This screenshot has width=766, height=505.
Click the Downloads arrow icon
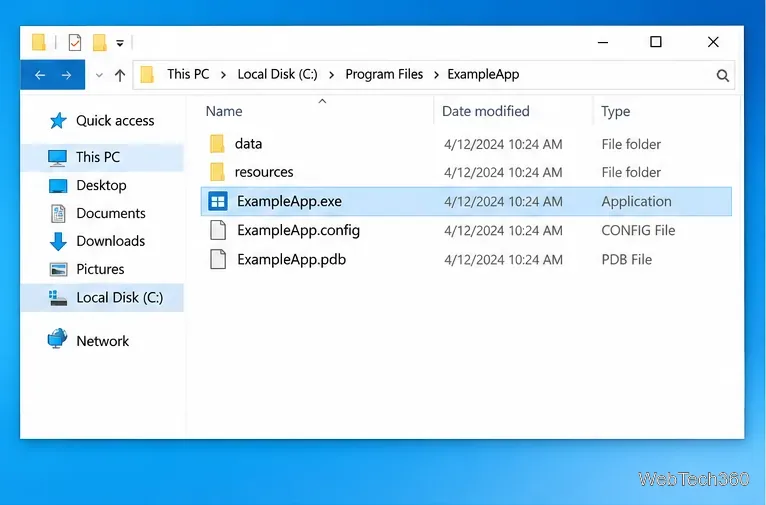tap(58, 241)
